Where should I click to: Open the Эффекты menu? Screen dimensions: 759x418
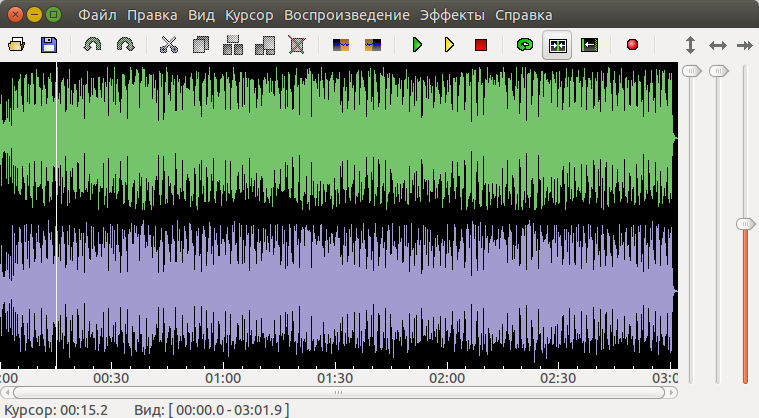click(x=452, y=15)
